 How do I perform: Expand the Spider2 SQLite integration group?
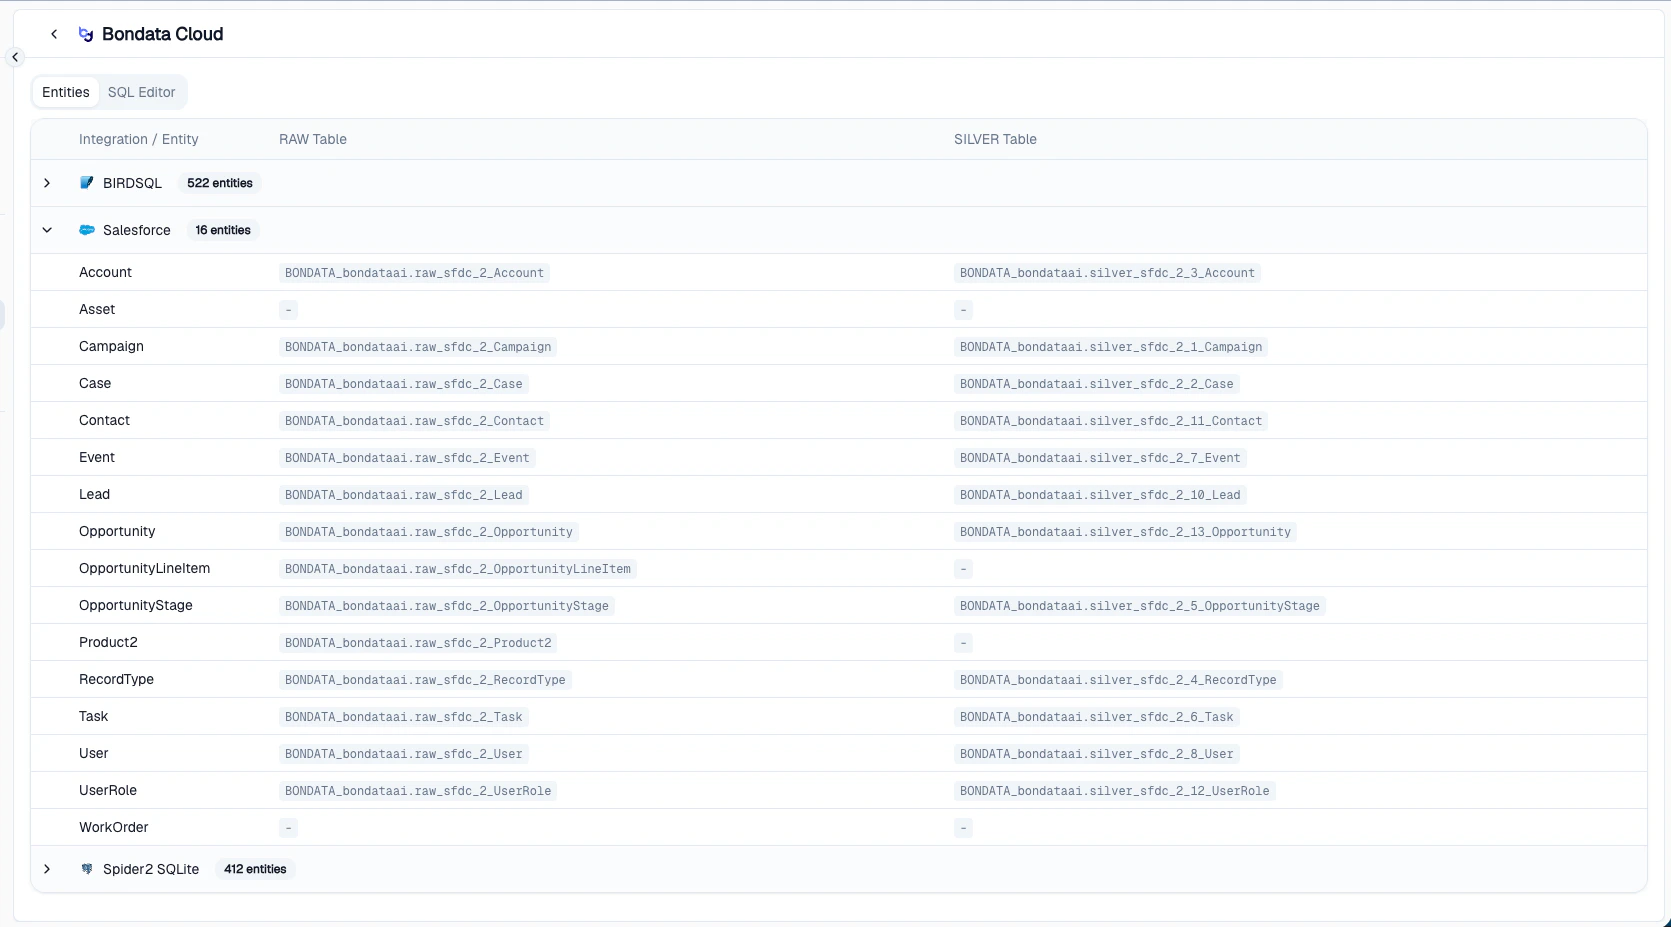coord(47,869)
